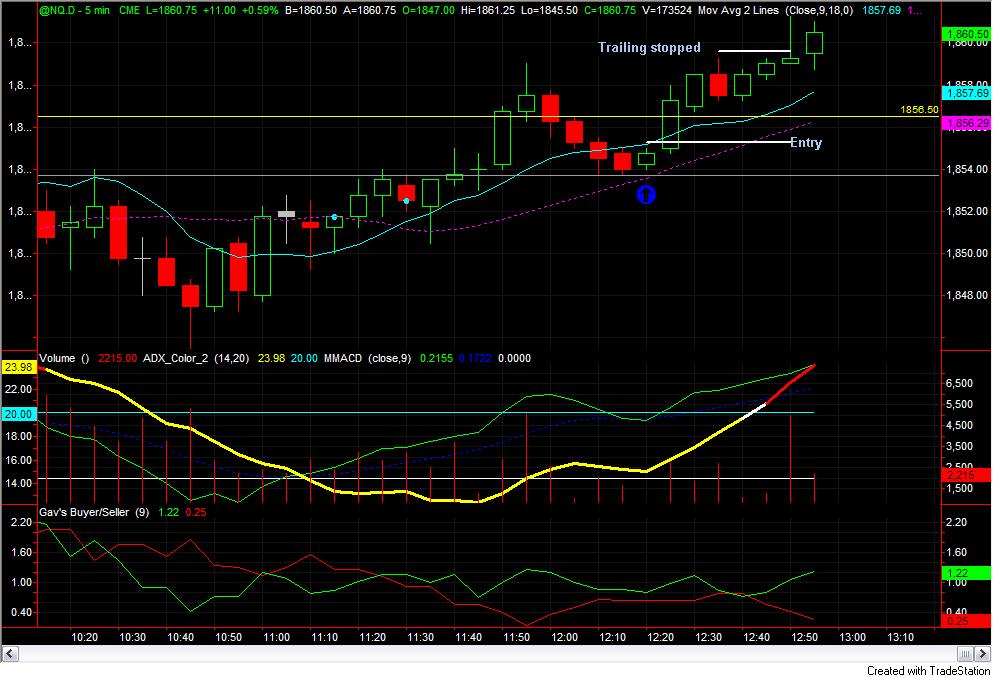Click the red 0.25 right axis tag
The image size is (993, 677).
click(x=966, y=621)
